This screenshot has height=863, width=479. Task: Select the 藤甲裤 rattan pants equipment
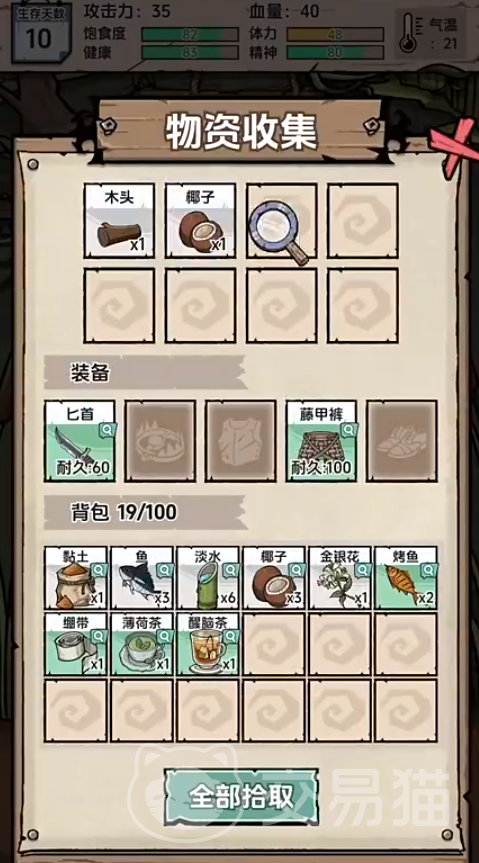(322, 441)
